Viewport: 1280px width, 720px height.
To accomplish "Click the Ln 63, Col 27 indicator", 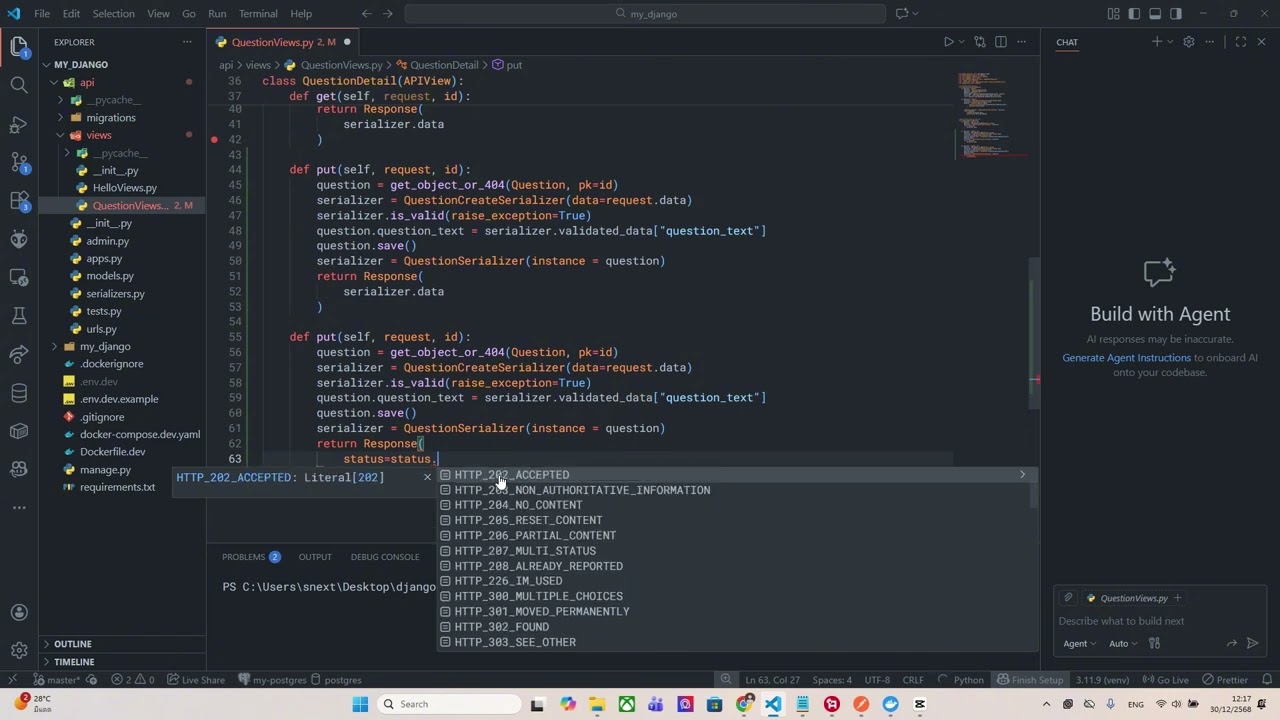I will click(x=772, y=680).
